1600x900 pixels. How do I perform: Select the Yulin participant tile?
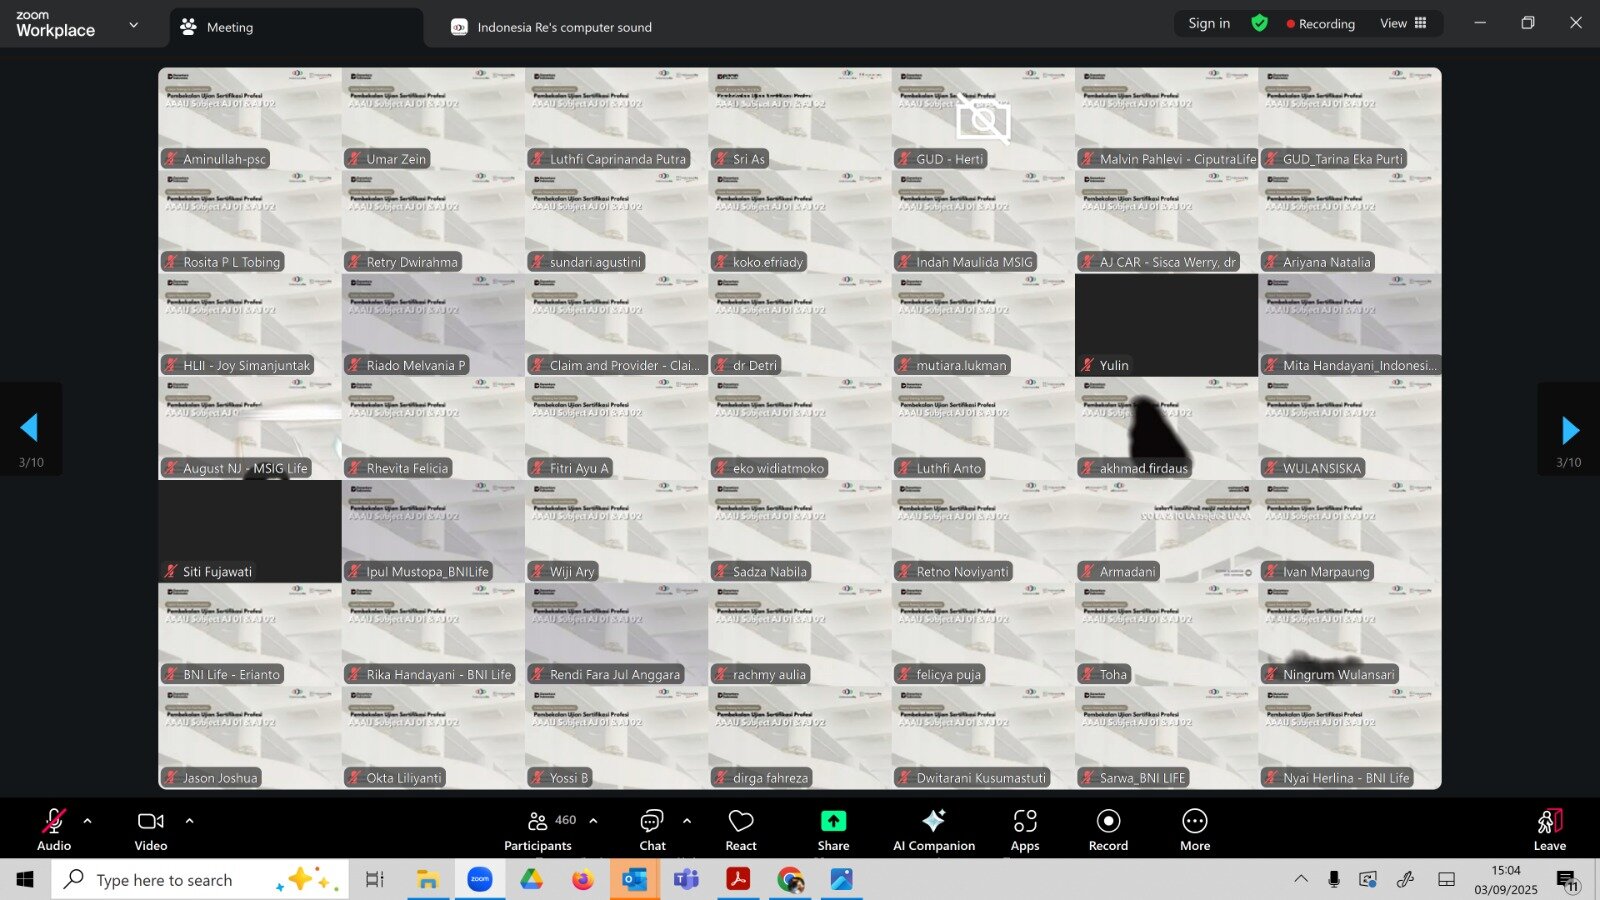pyautogui.click(x=1166, y=325)
